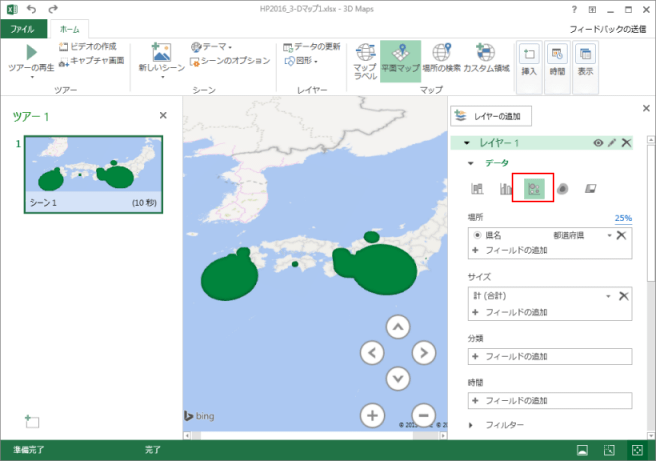Toggle visibility eye of レイヤー 1
This screenshot has height=461, width=656.
[x=598, y=143]
